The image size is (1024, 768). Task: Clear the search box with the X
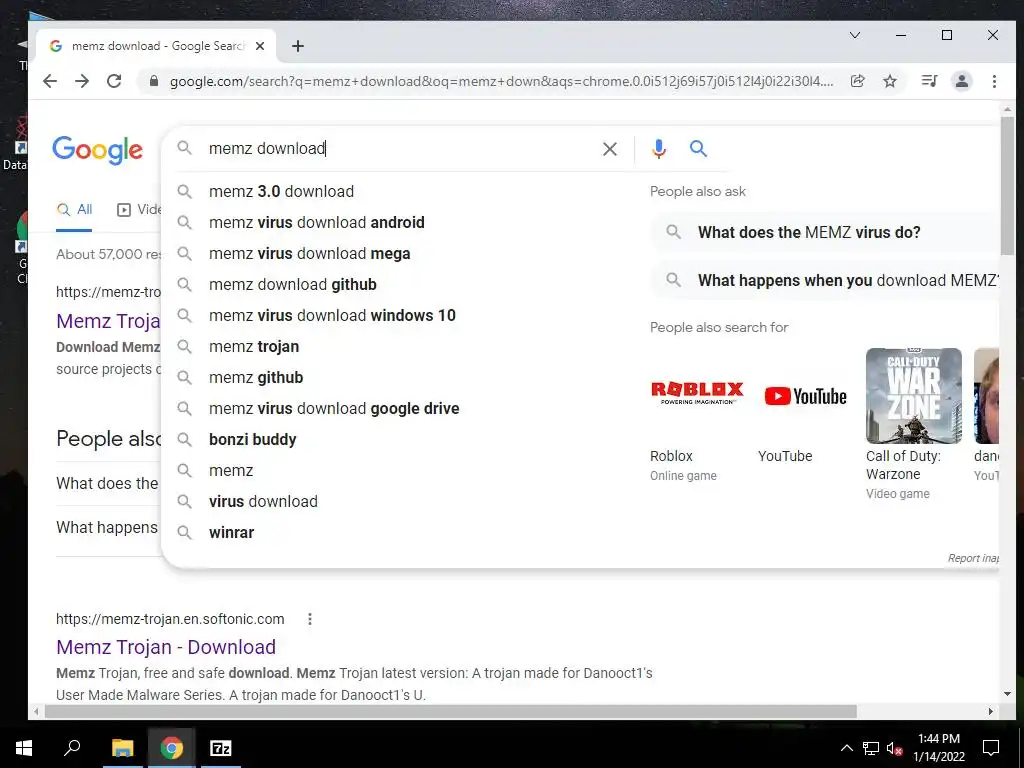[x=610, y=149]
